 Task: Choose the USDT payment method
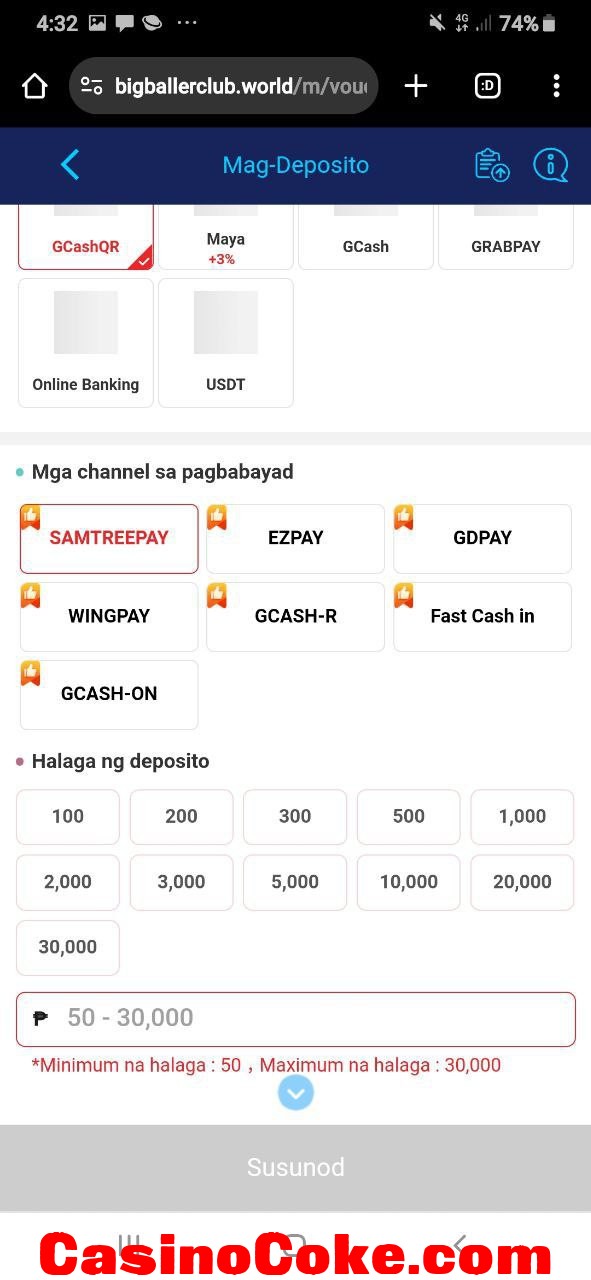226,343
